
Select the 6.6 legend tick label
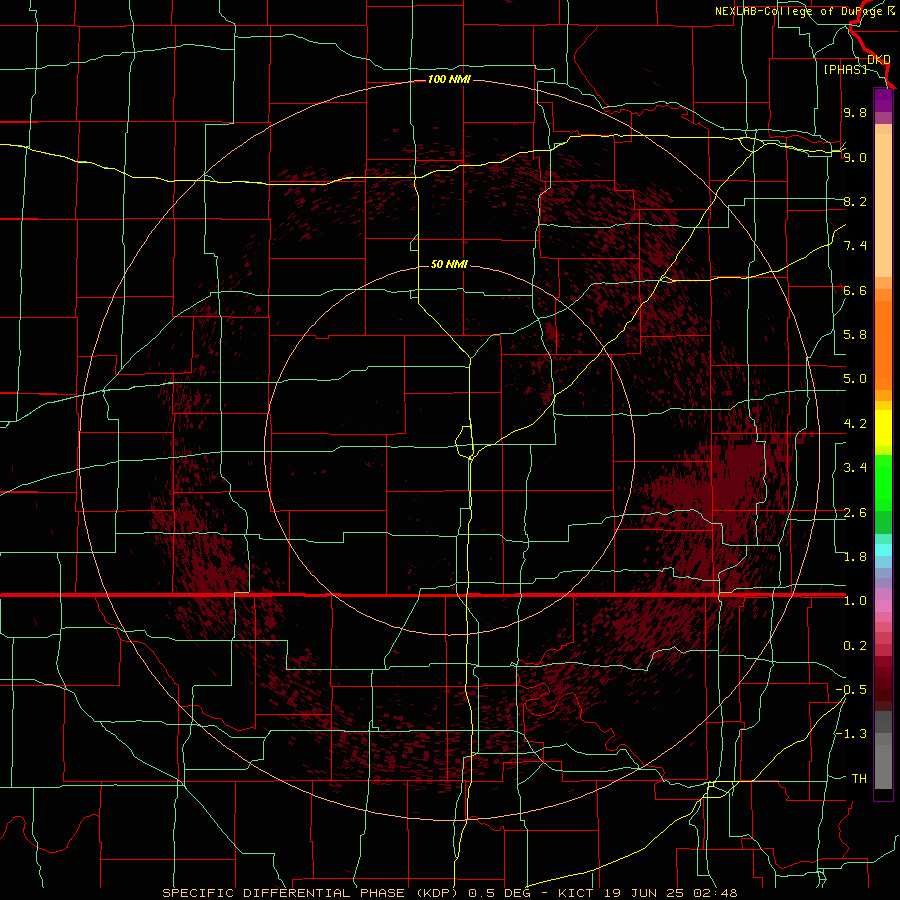coord(855,290)
